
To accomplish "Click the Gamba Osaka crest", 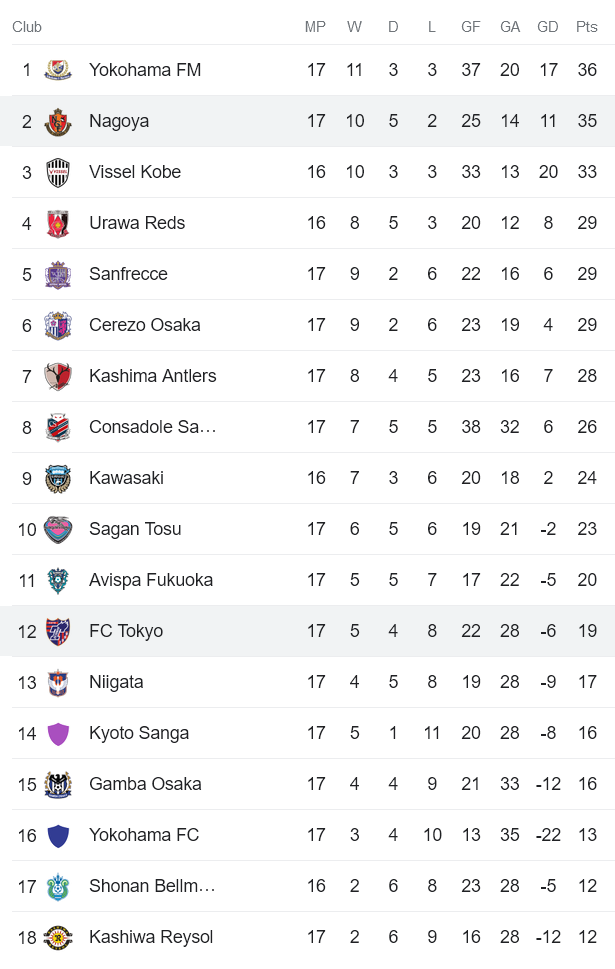I will coord(57,784).
